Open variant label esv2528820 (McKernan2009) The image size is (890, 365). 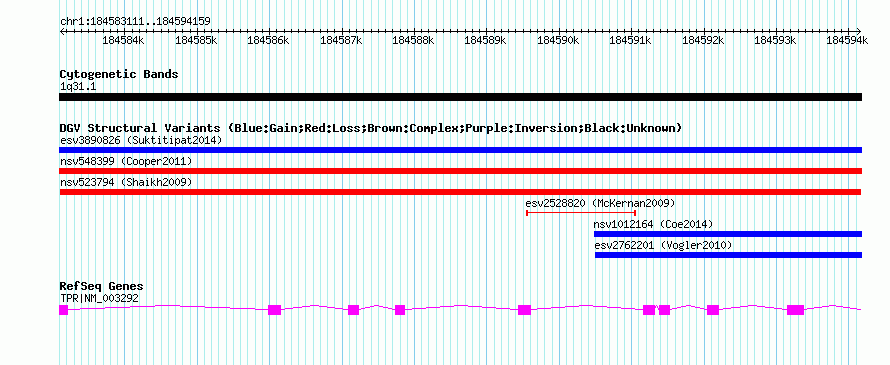[x=600, y=203]
